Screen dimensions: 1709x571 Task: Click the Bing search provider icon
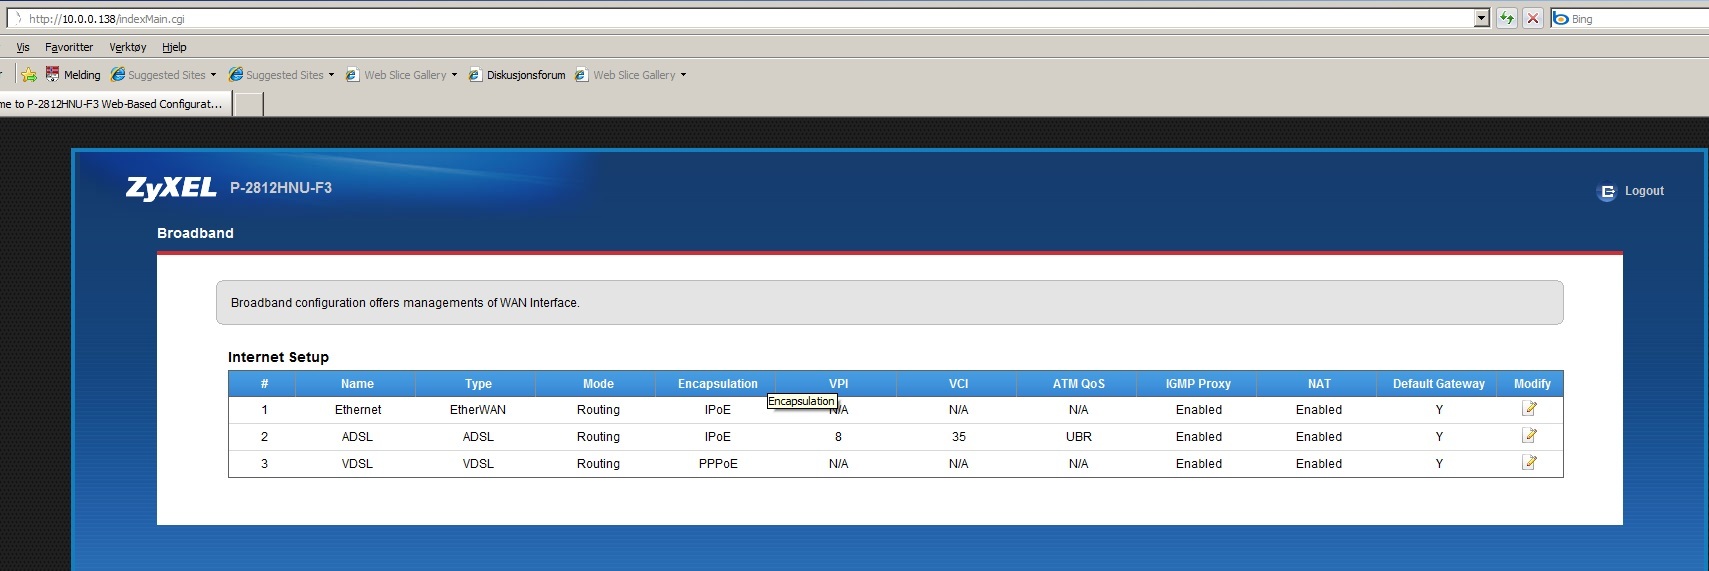(1560, 18)
